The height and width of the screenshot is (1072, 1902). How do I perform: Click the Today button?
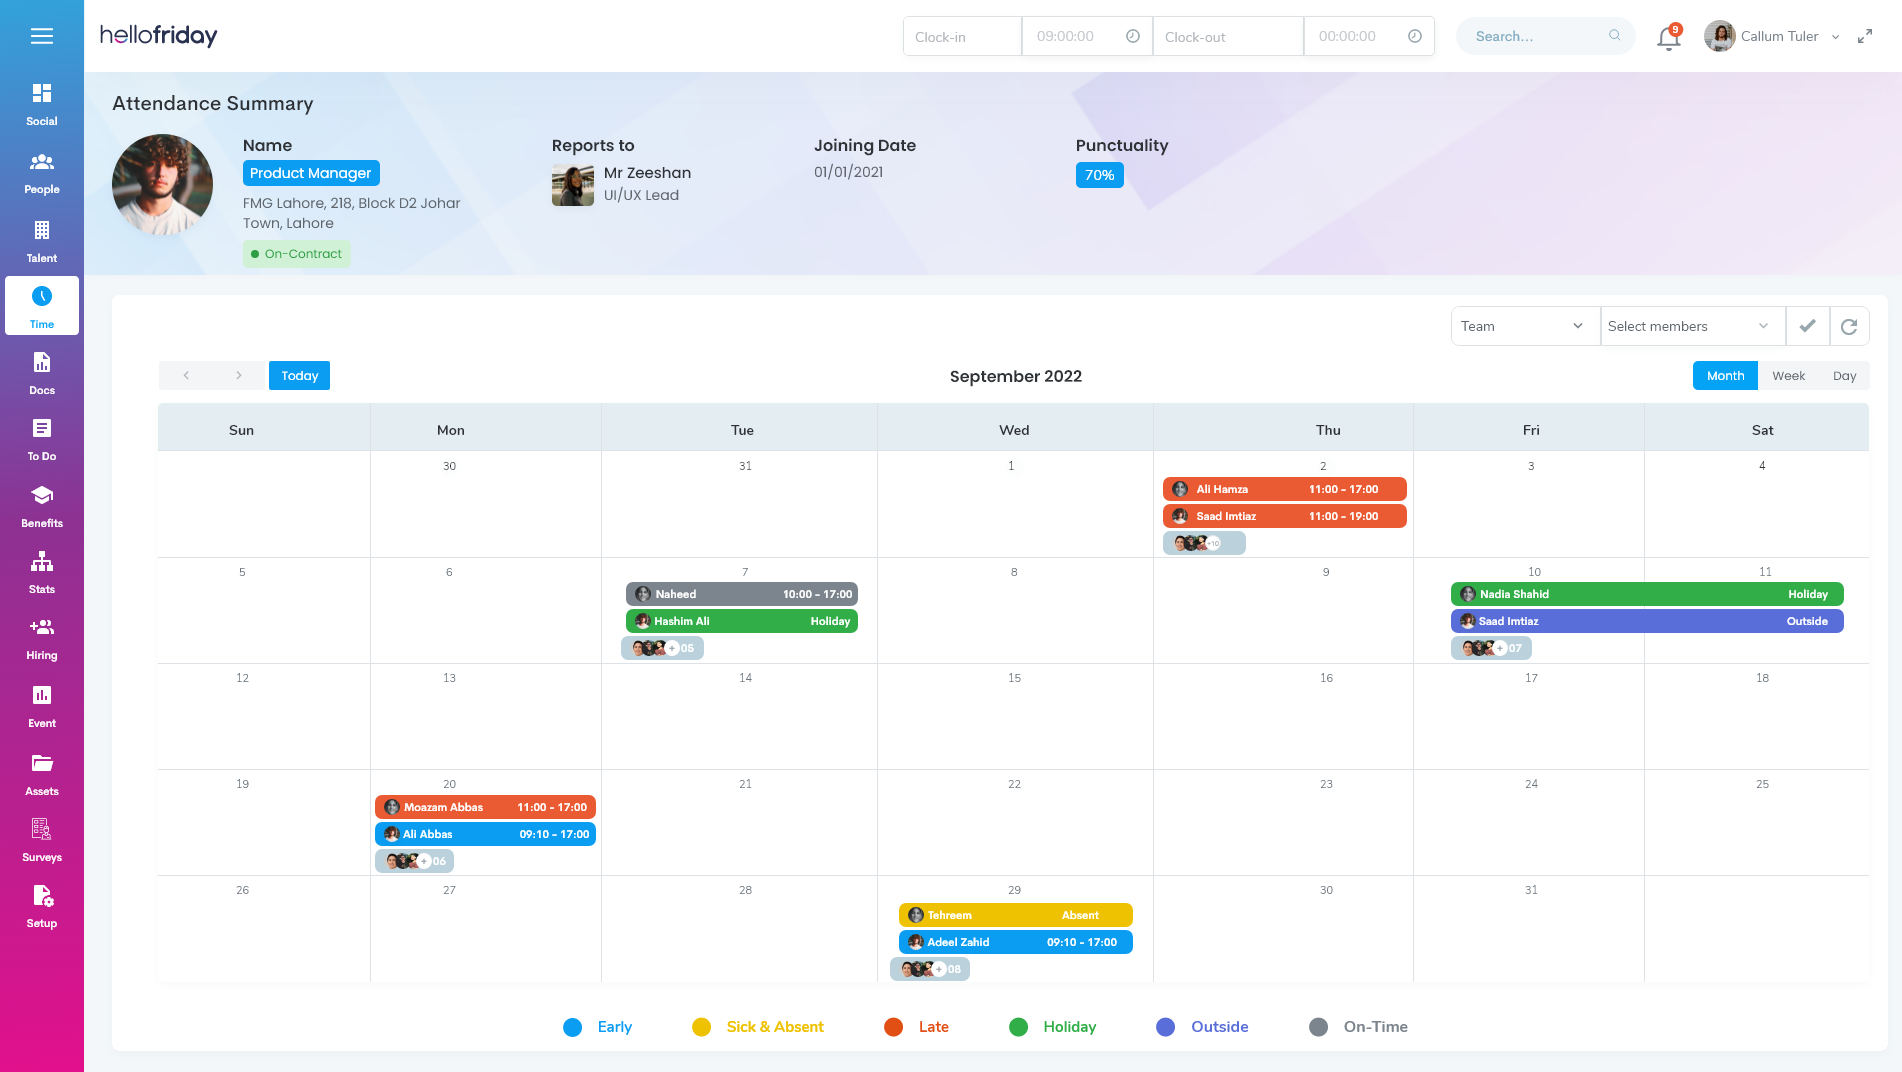point(299,375)
